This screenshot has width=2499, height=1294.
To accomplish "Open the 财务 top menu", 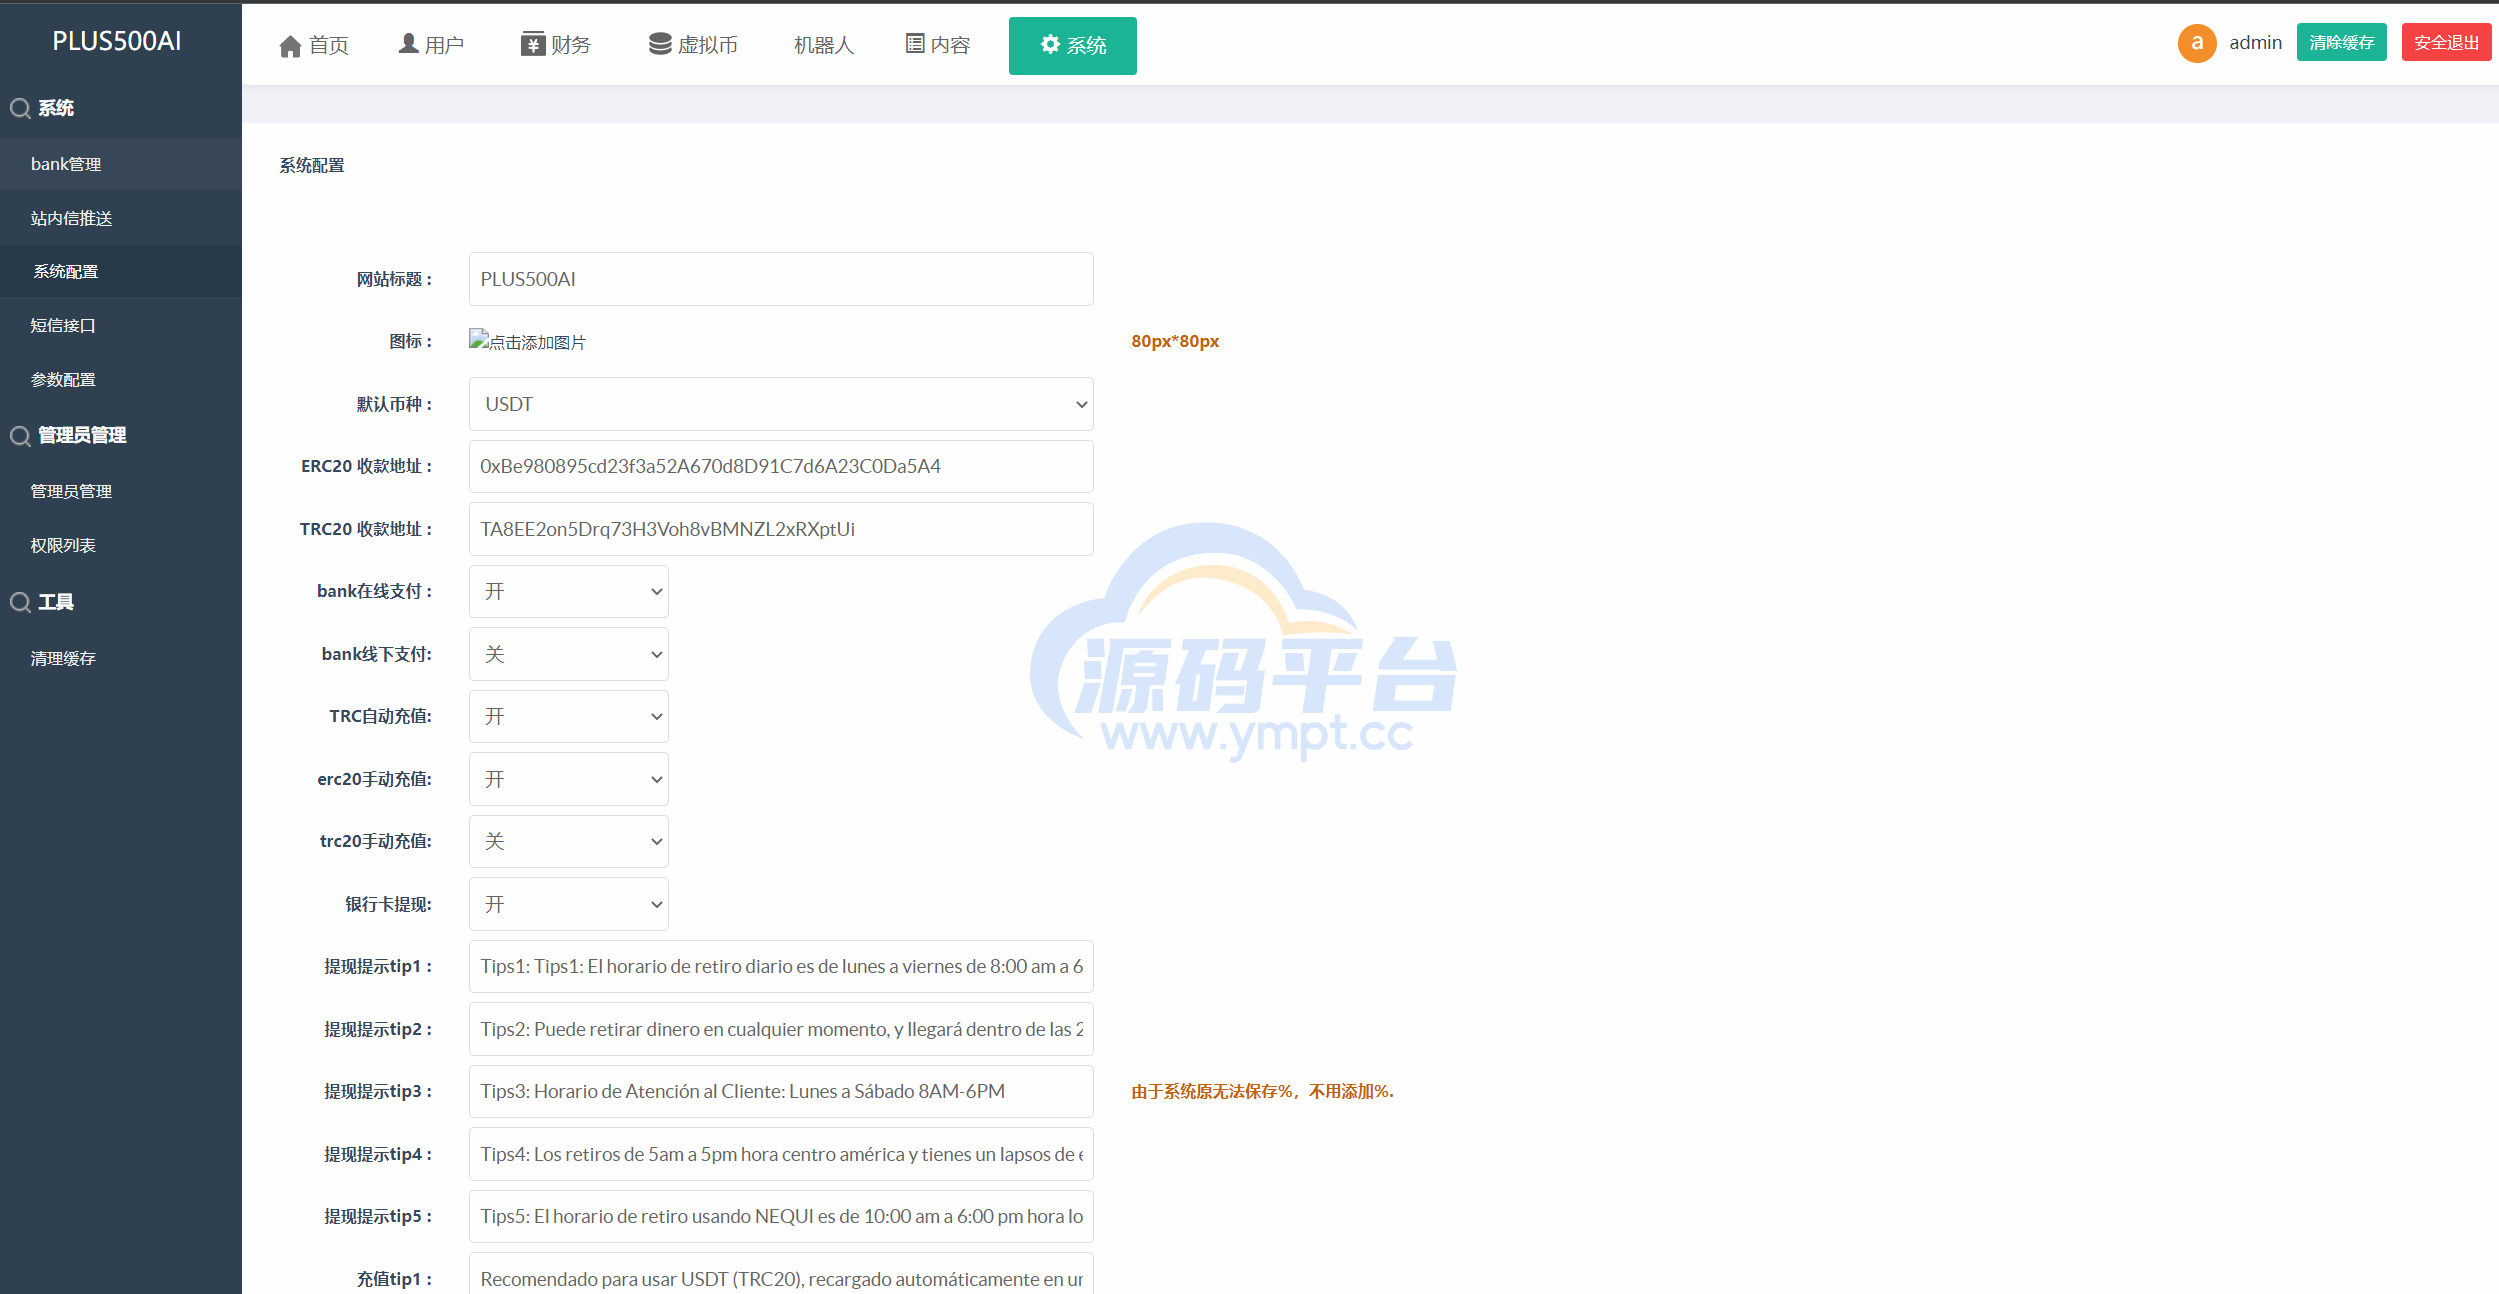I will 557,45.
